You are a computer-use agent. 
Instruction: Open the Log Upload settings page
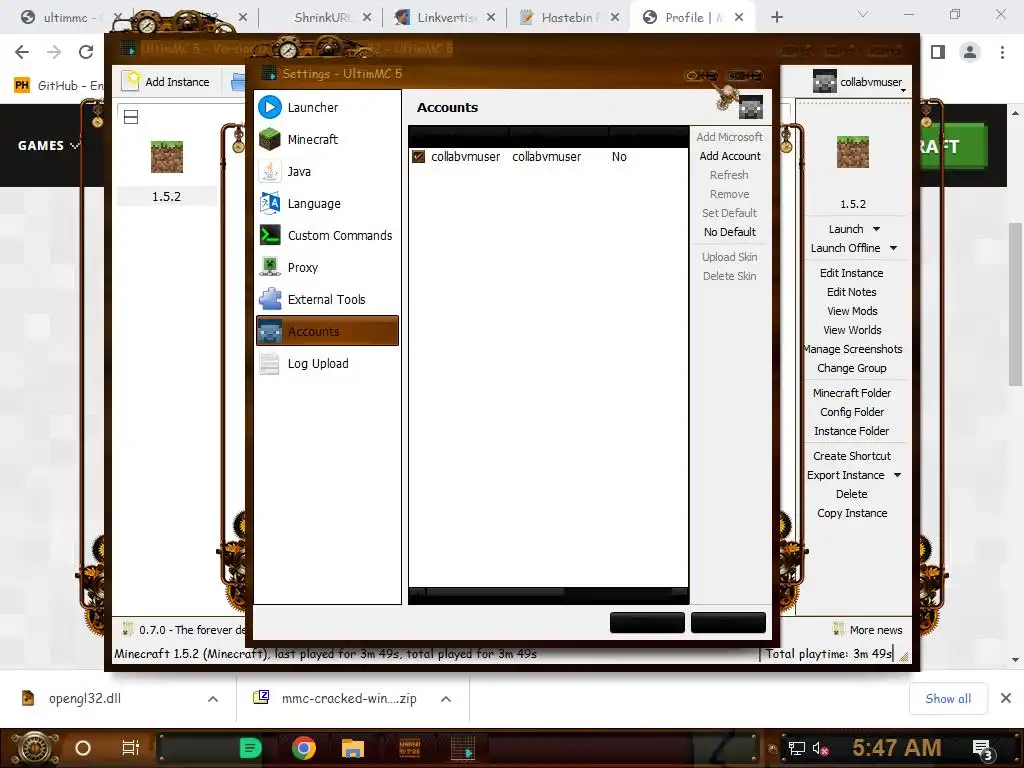327,363
